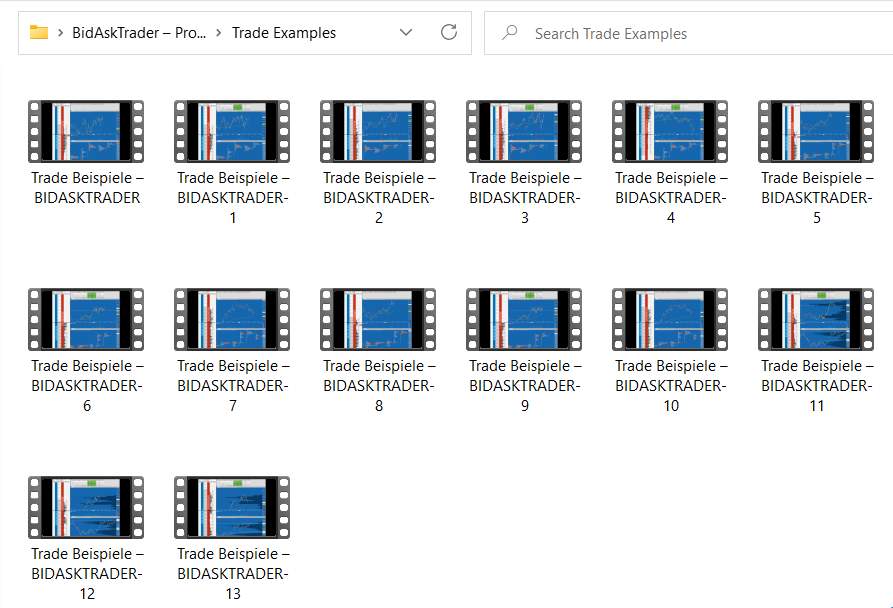
Task: Click the magnifier search icon
Action: pyautogui.click(x=510, y=33)
